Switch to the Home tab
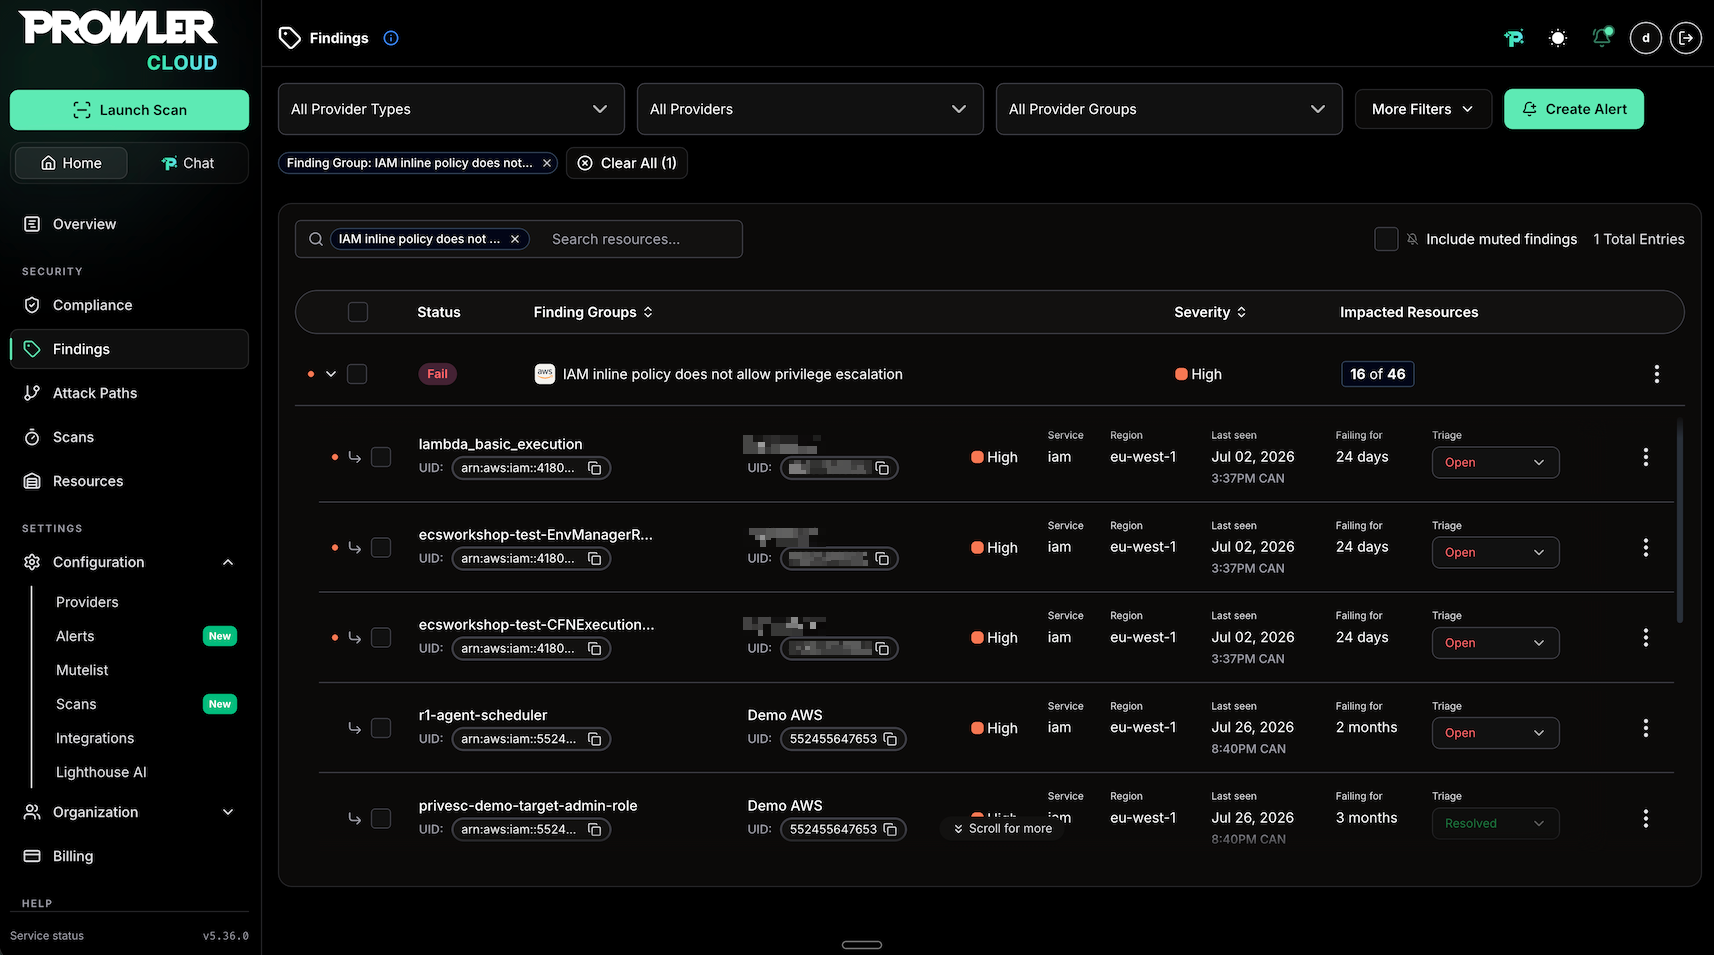The image size is (1714, 955). tap(71, 163)
